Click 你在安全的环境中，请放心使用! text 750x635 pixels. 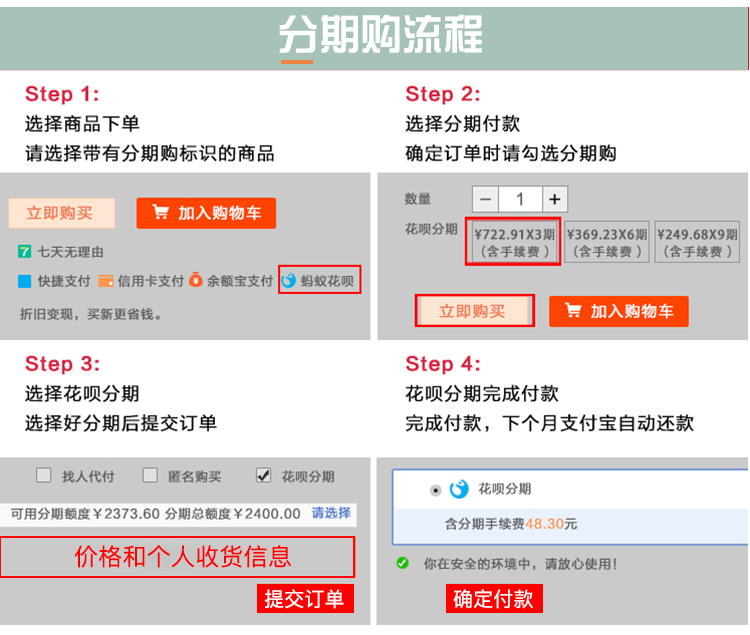tap(520, 564)
